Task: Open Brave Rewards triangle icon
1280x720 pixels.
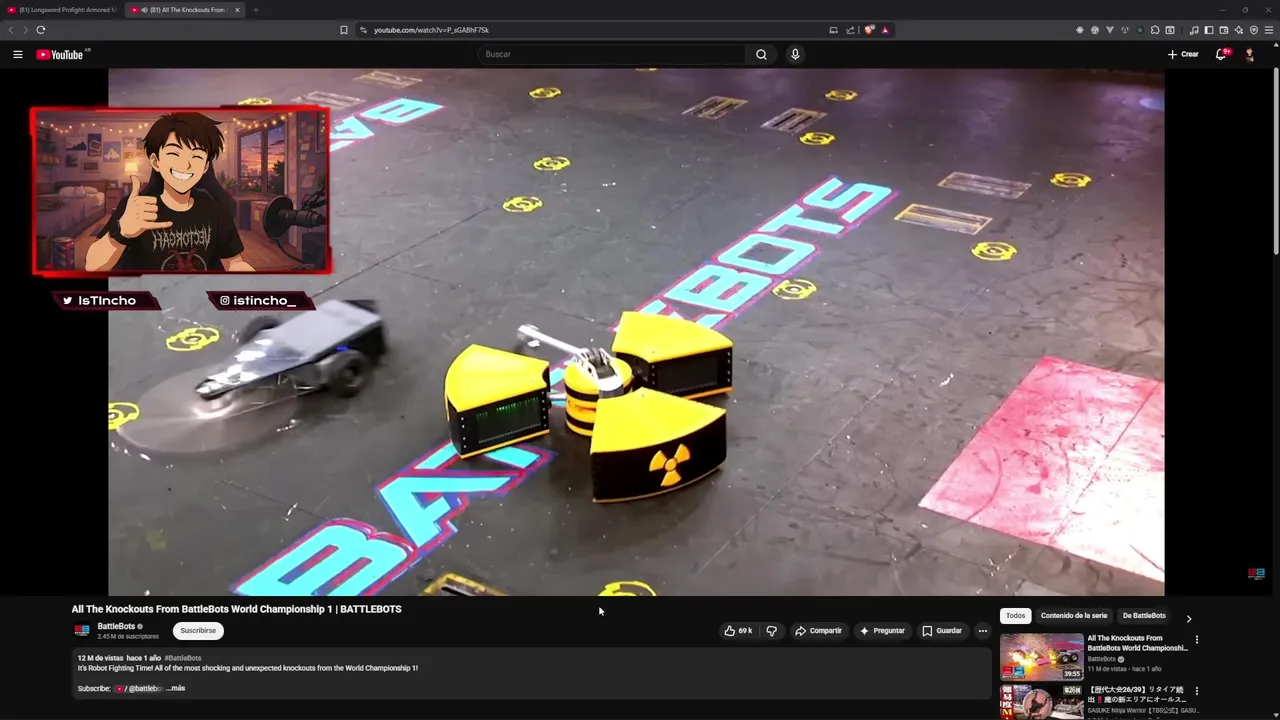Action: point(885,30)
